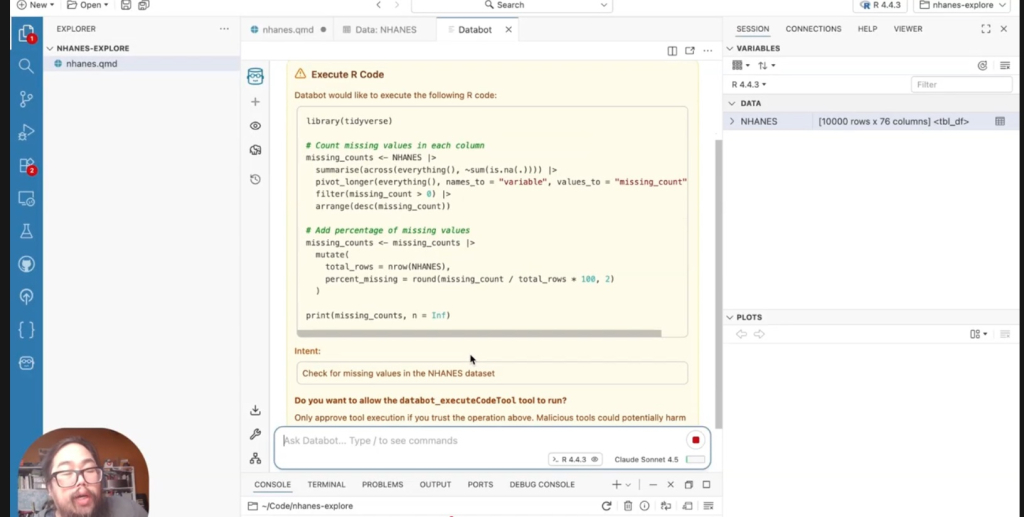Screen dimensions: 1024x517
Task: Focus the Ask Databot input field
Action: pyautogui.click(x=482, y=441)
